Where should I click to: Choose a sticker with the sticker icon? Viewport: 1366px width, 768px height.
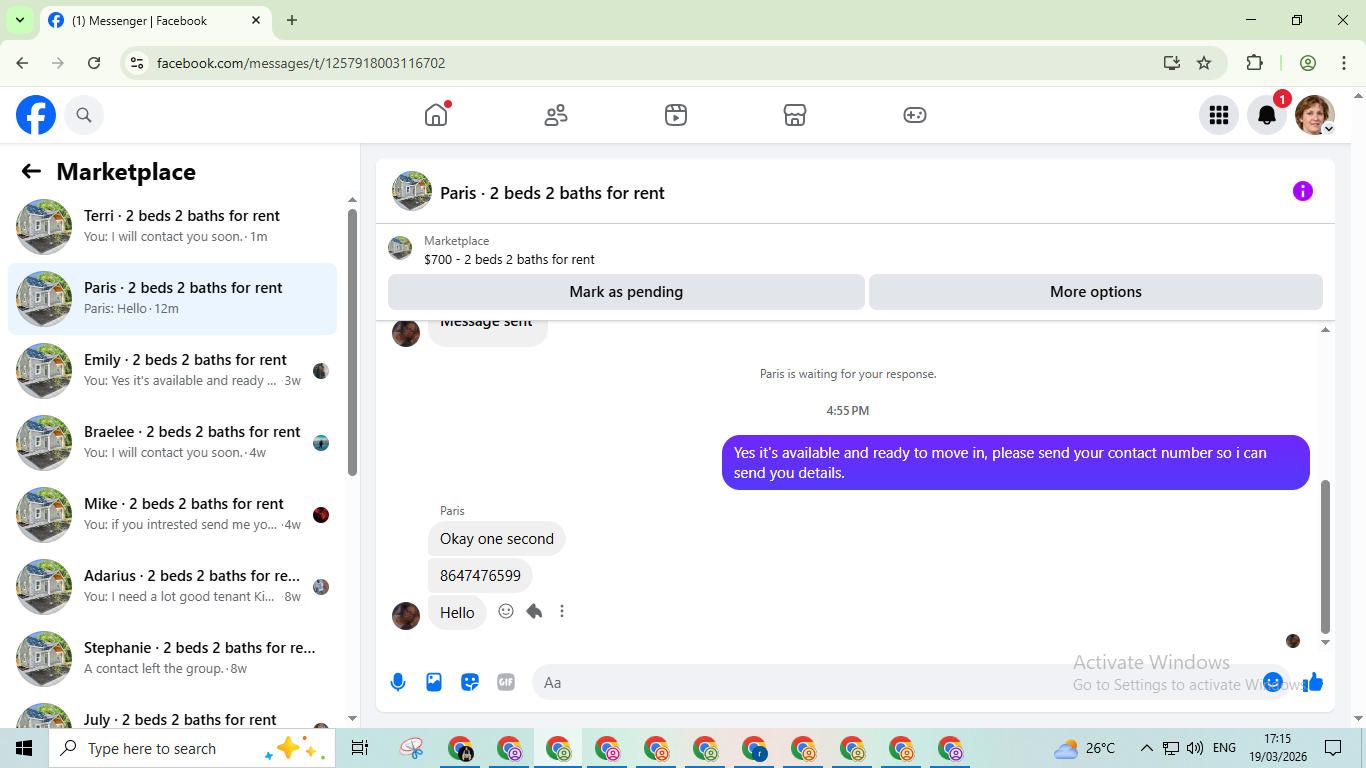[470, 682]
